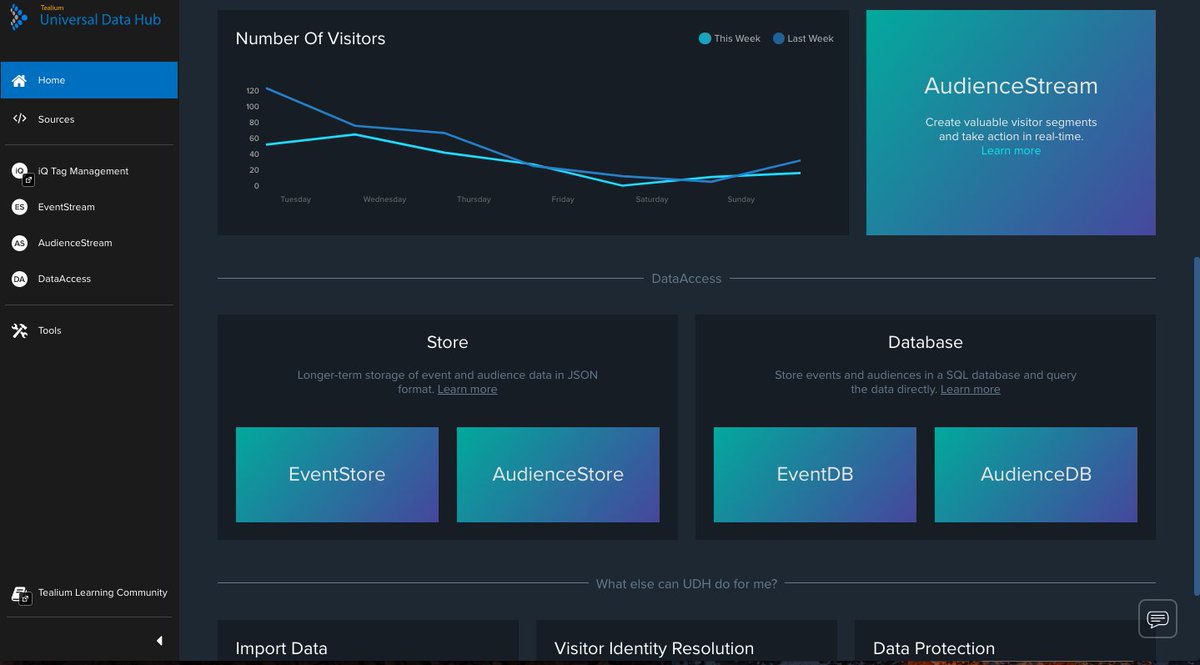Open the Data Protection card

pyautogui.click(x=1005, y=642)
